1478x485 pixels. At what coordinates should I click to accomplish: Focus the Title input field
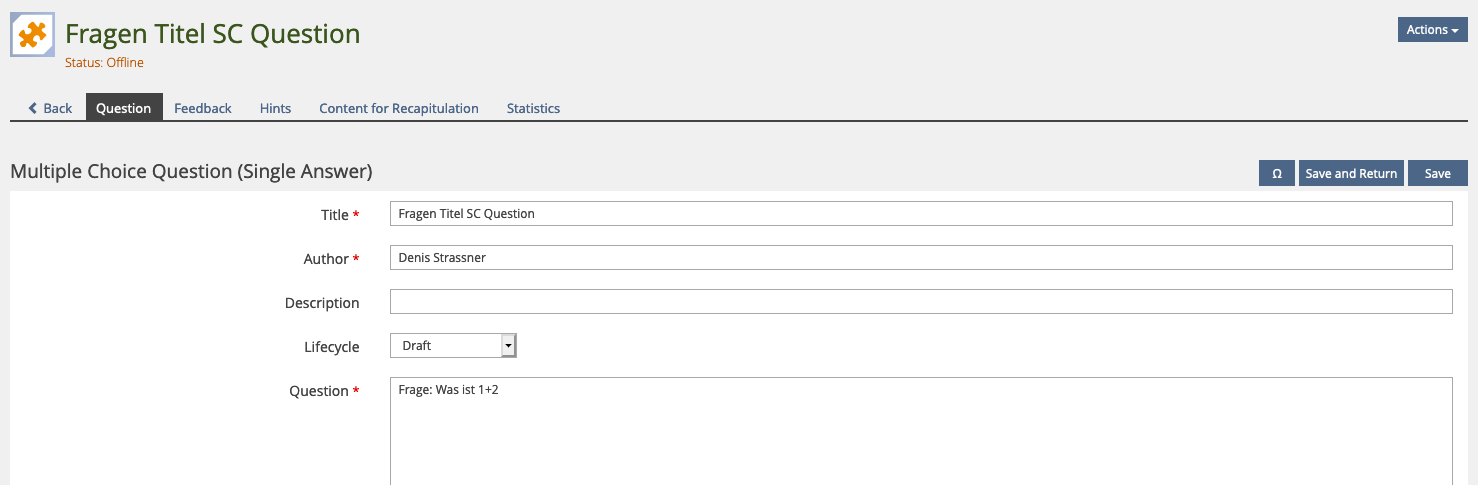tap(920, 214)
